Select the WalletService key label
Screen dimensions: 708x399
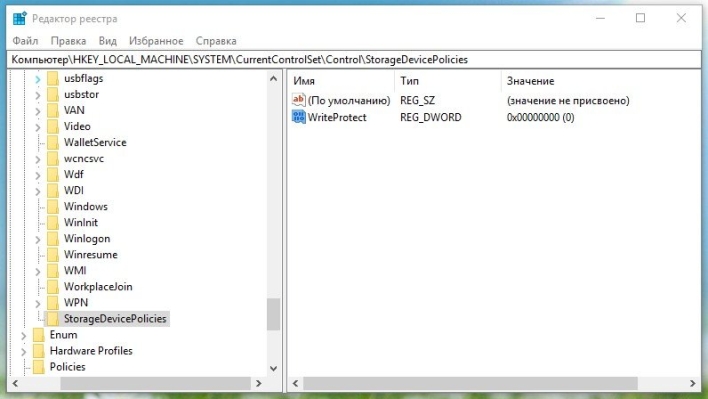[x=95, y=142]
